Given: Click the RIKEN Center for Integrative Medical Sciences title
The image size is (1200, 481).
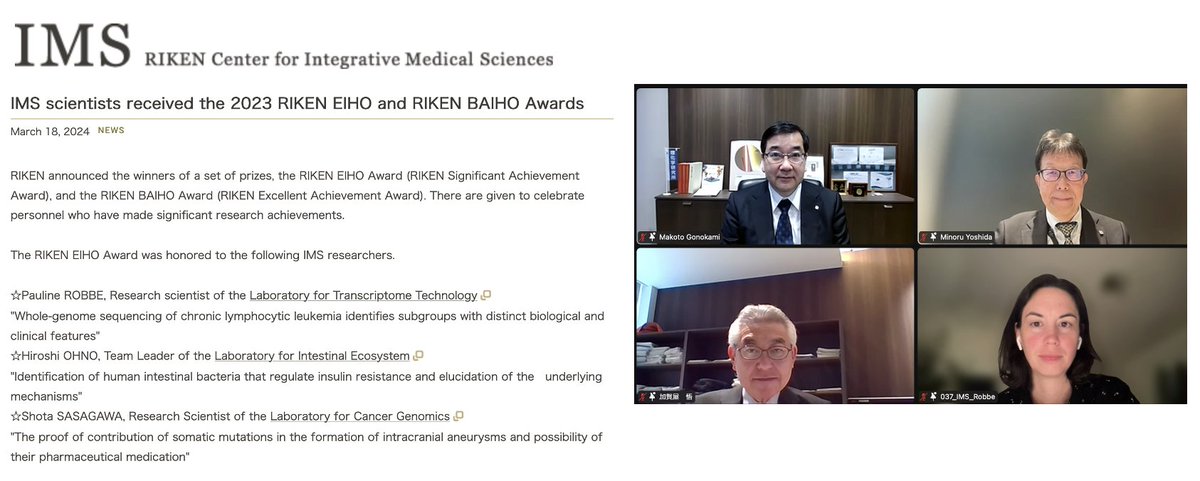Looking at the screenshot, I should [349, 59].
